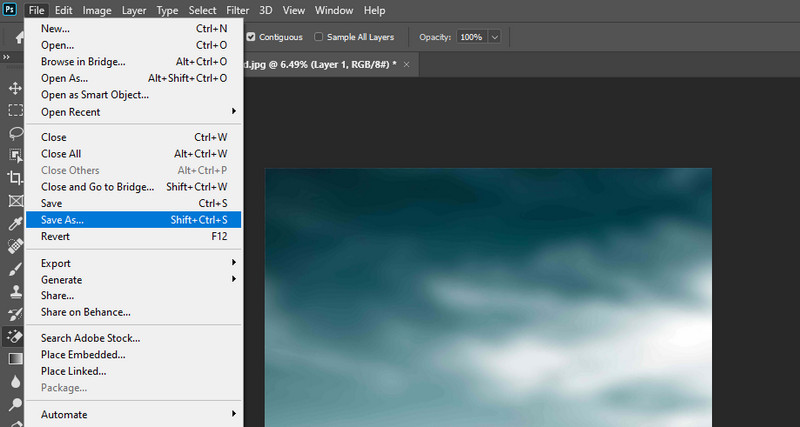Click Place Embedded in the File menu
The image size is (800, 427).
(83, 354)
